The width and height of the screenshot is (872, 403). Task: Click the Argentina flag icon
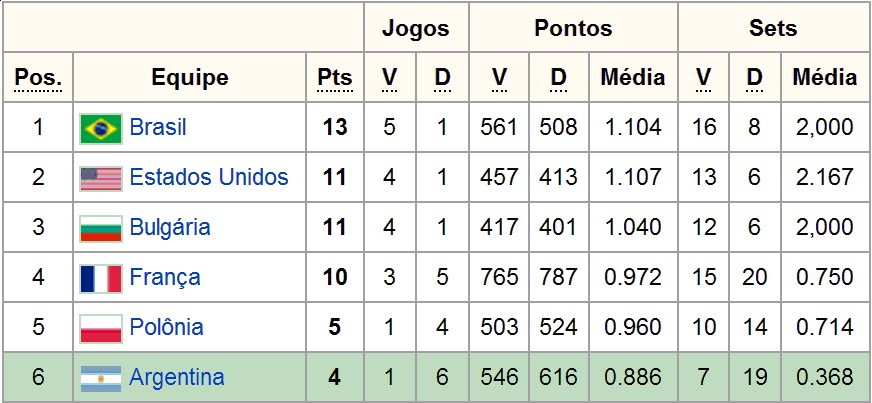[x=101, y=379]
